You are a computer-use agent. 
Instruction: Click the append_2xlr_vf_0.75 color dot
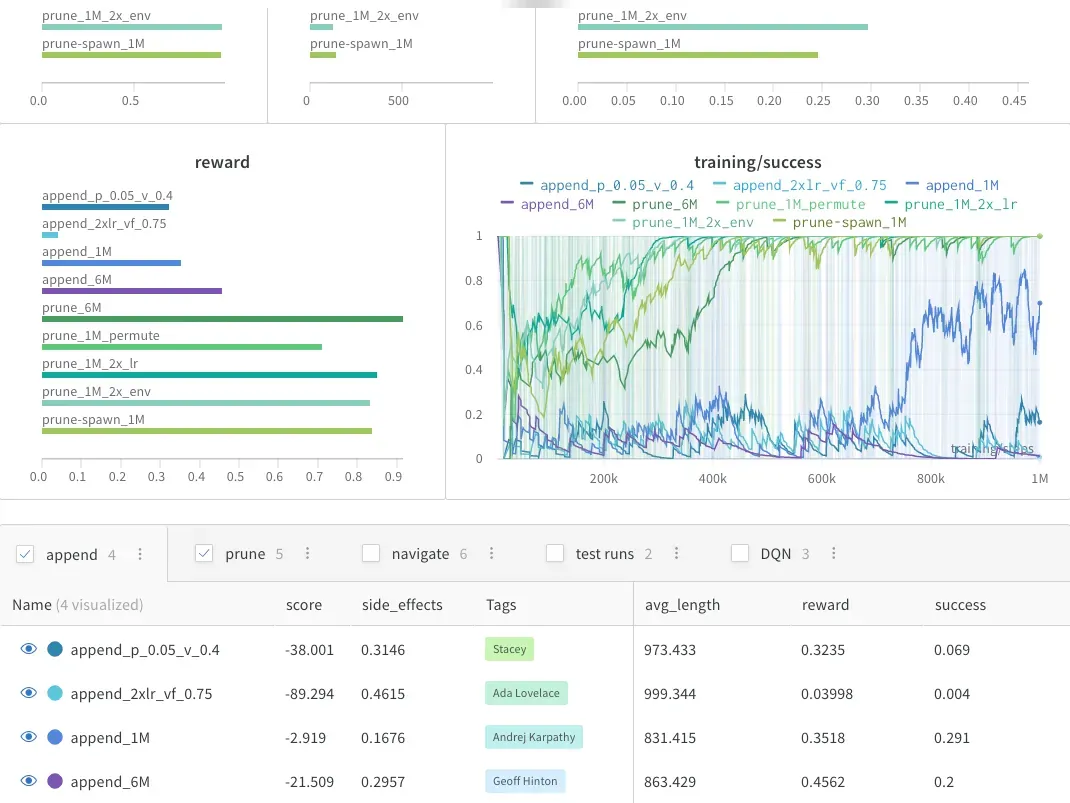[x=55, y=693]
